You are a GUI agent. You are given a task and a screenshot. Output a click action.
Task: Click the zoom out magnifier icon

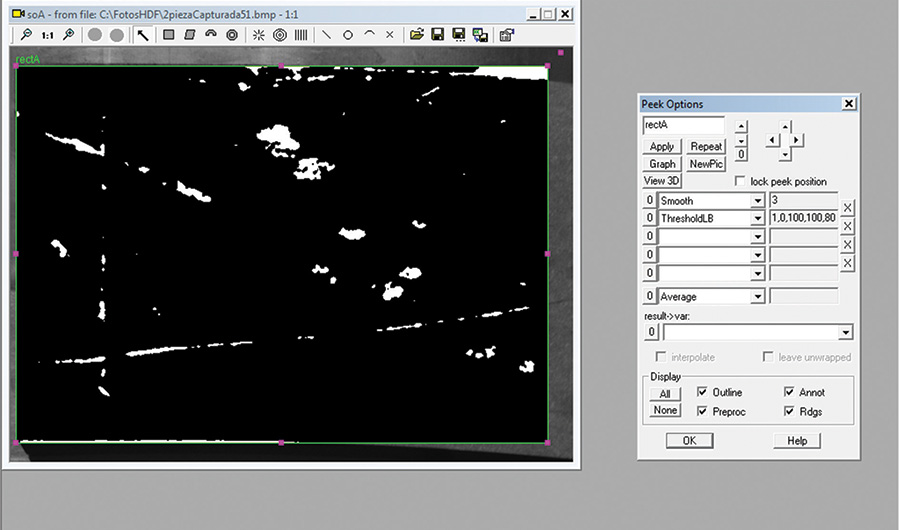pyautogui.click(x=27, y=34)
